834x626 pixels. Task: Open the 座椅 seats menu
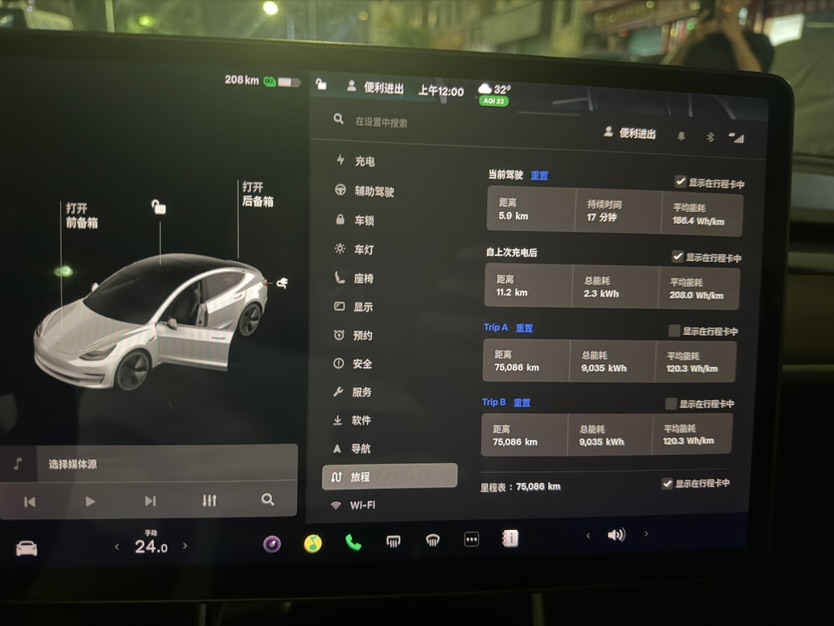pyautogui.click(x=354, y=278)
